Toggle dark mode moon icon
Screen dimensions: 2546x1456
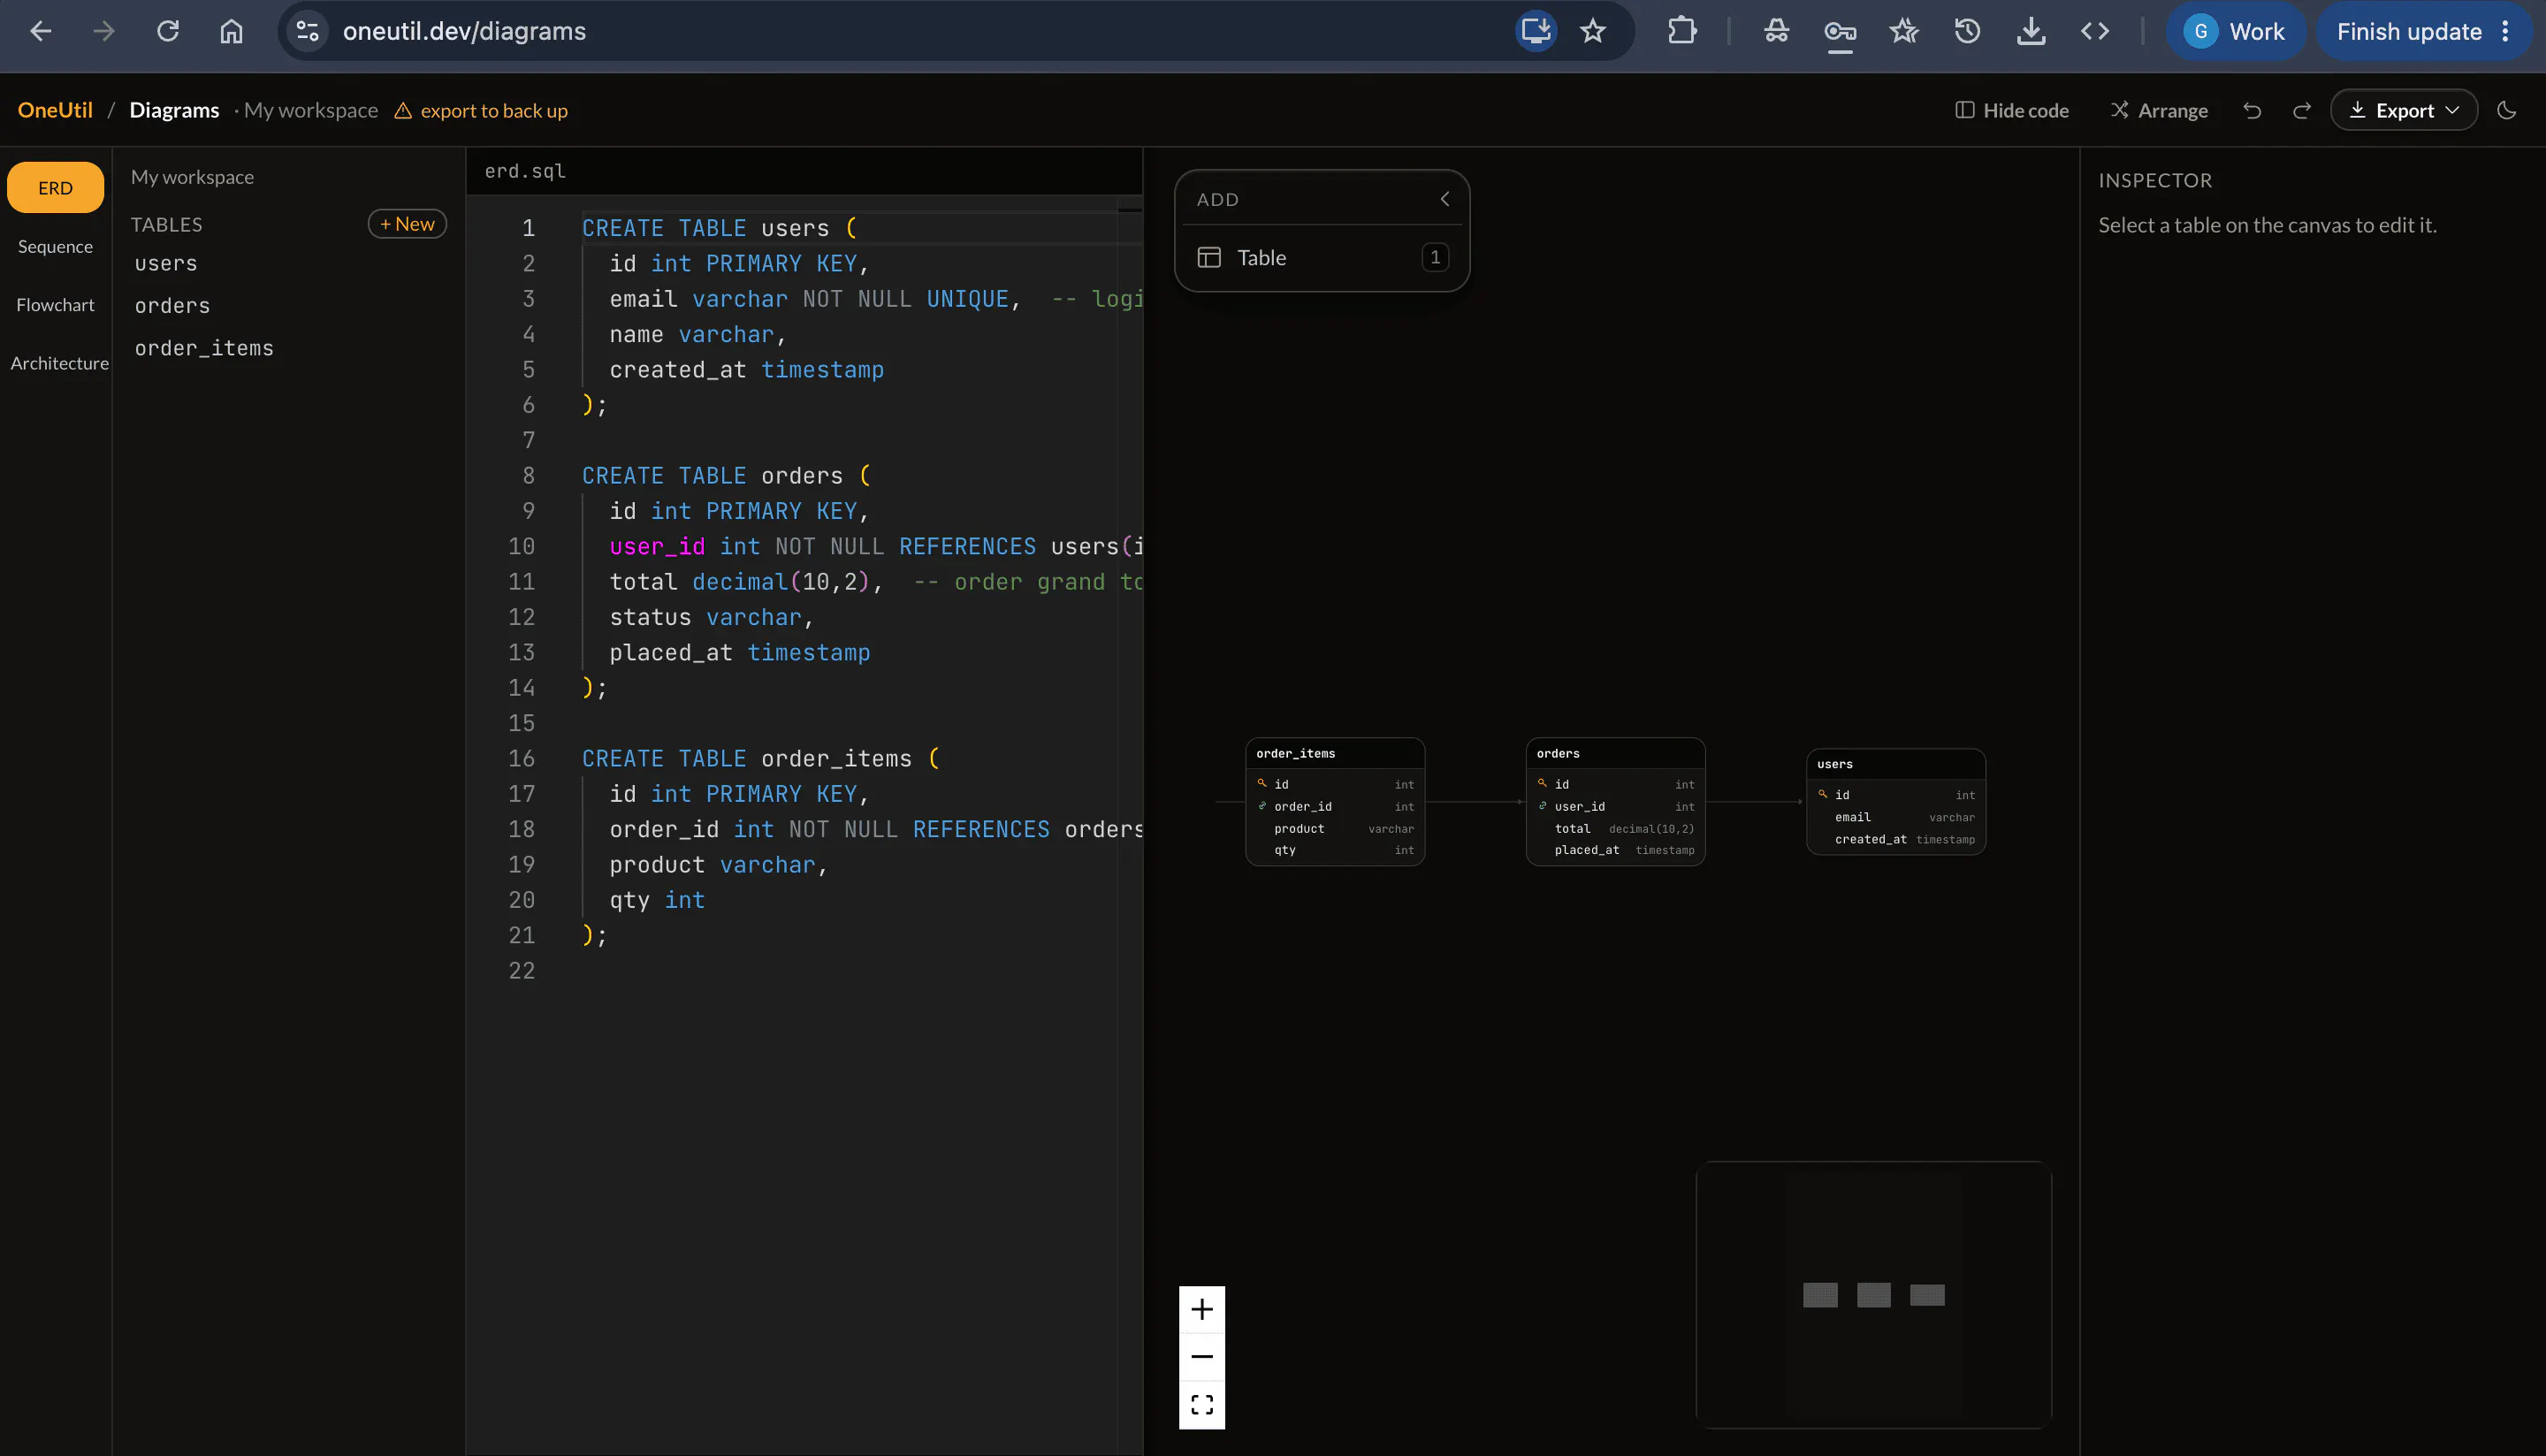[2507, 110]
